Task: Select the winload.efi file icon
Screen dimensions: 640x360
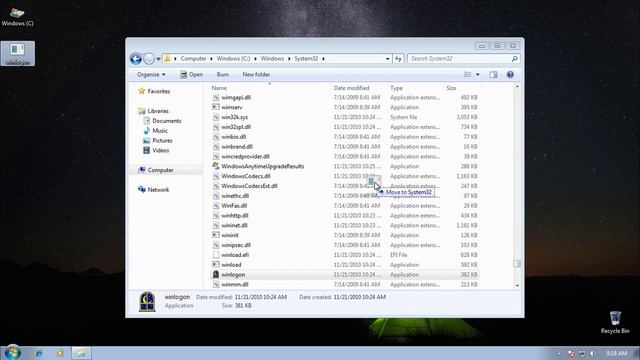Action: [216, 255]
